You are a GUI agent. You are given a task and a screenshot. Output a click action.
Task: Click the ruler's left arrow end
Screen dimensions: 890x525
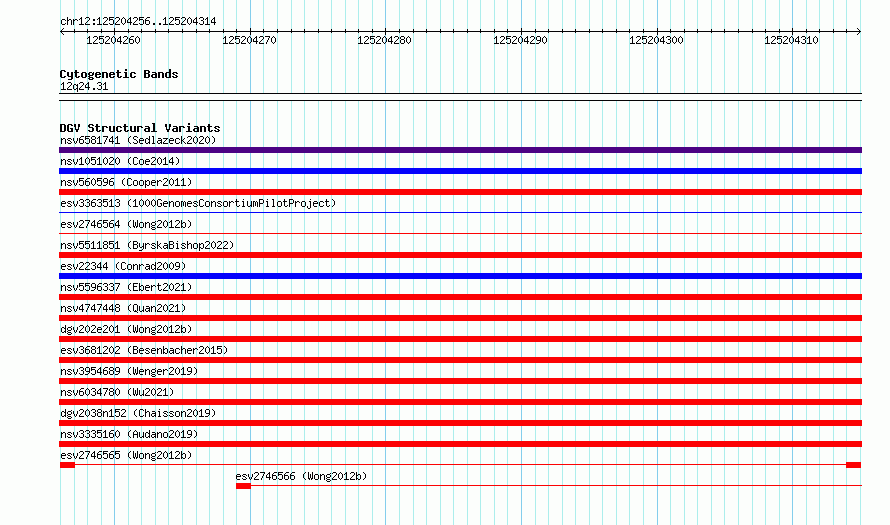coord(62,32)
